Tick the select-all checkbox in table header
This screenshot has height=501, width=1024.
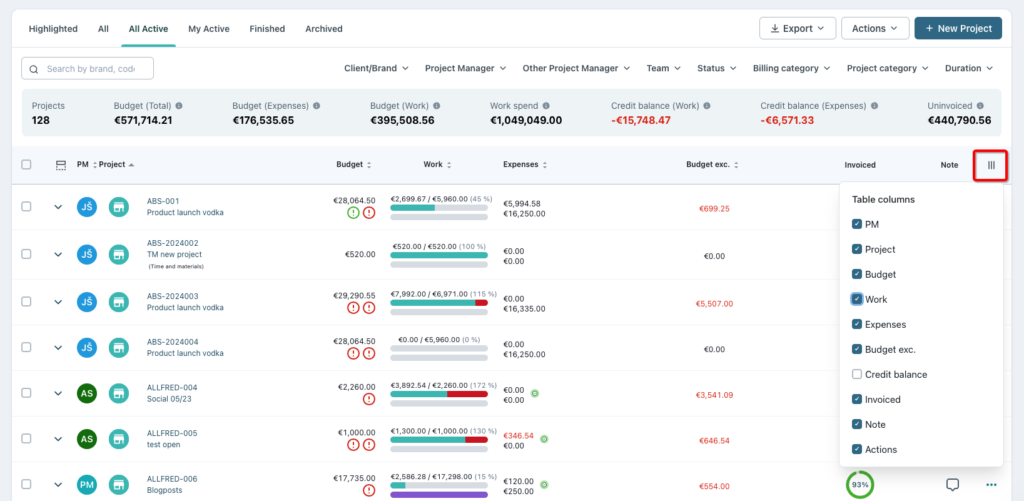click(x=26, y=165)
